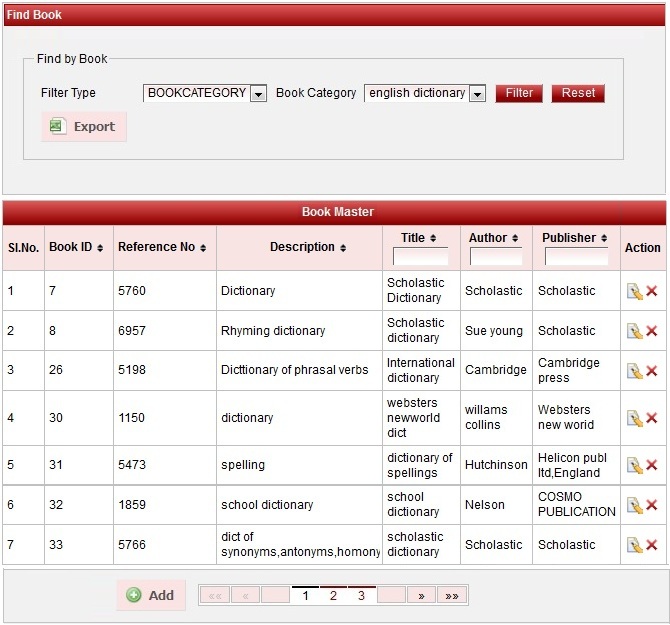Edit the book with reference number 5766
Image resolution: width=670 pixels, height=625 pixels.
[634, 545]
